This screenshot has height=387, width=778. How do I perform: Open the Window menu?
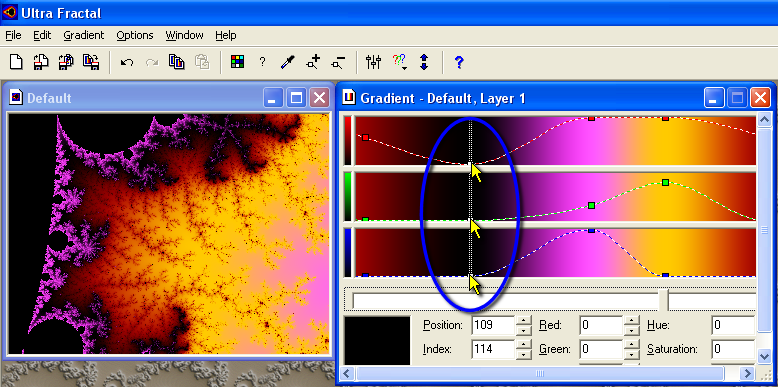(x=185, y=35)
